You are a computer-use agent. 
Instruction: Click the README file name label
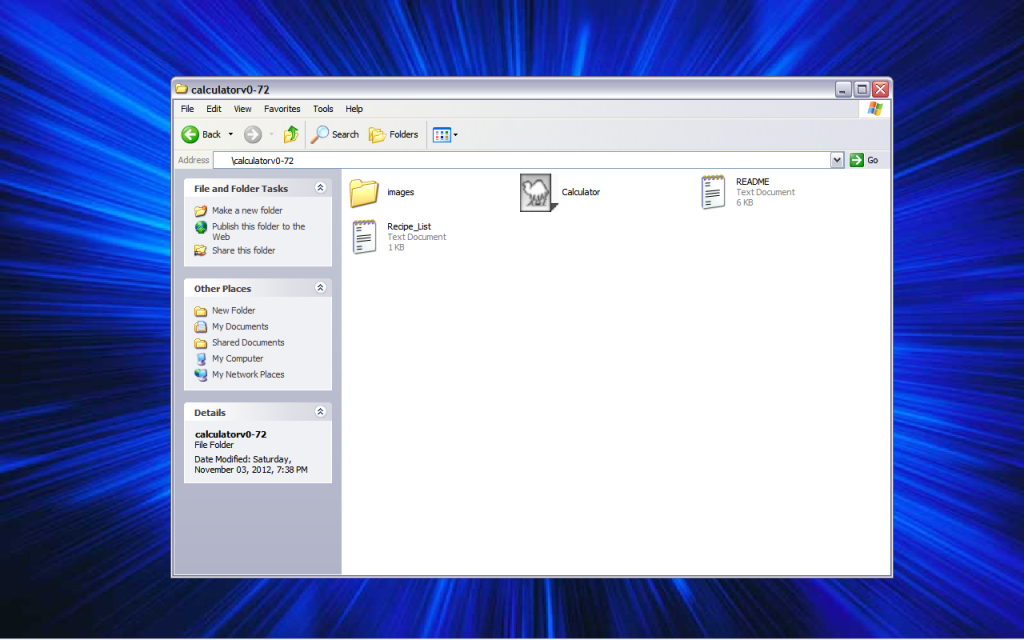pyautogui.click(x=752, y=182)
